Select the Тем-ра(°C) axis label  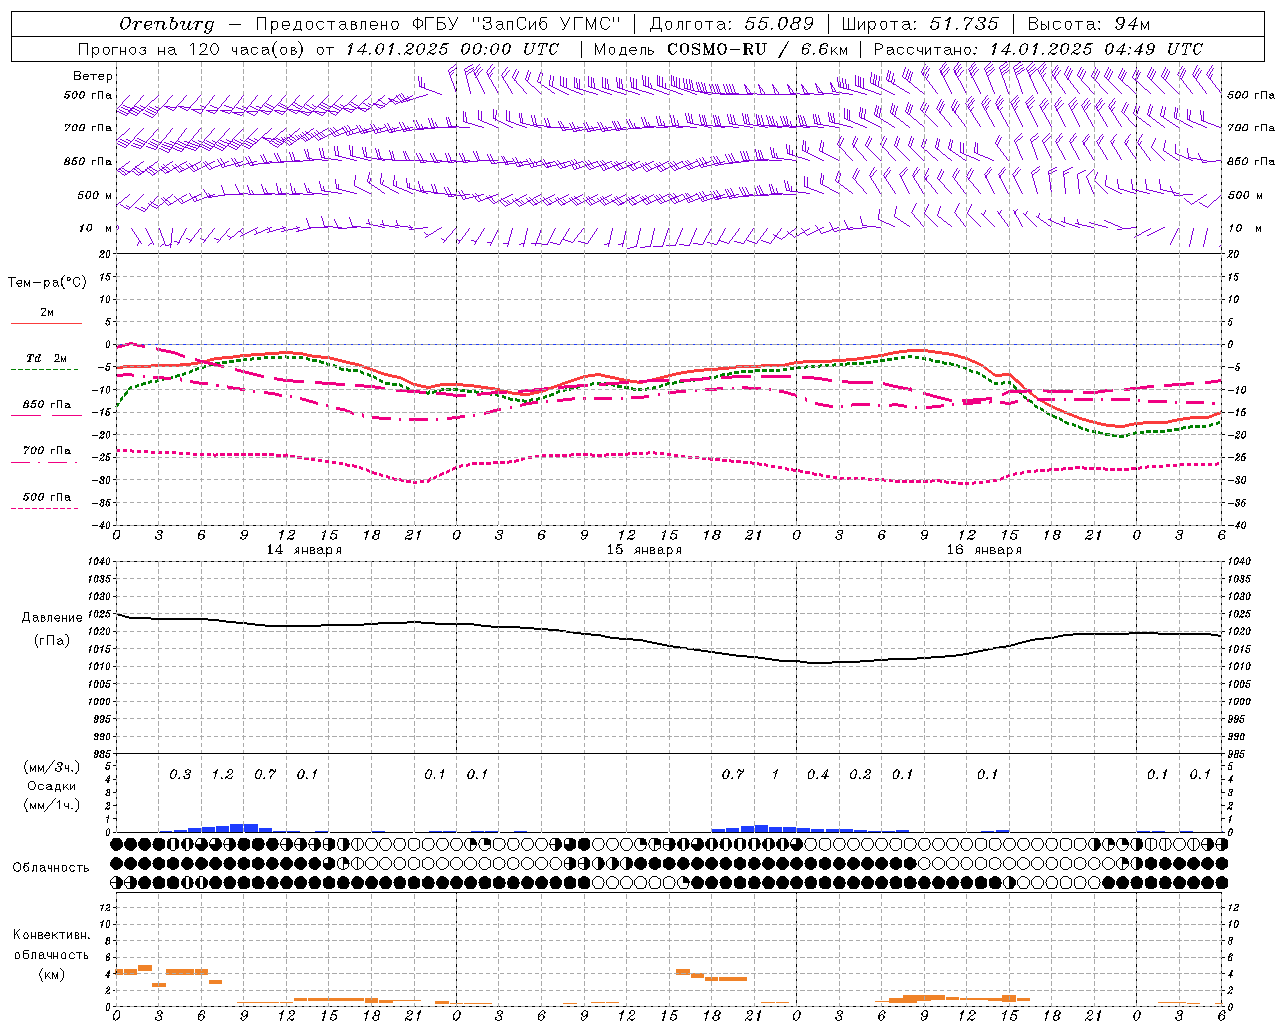click(x=47, y=283)
